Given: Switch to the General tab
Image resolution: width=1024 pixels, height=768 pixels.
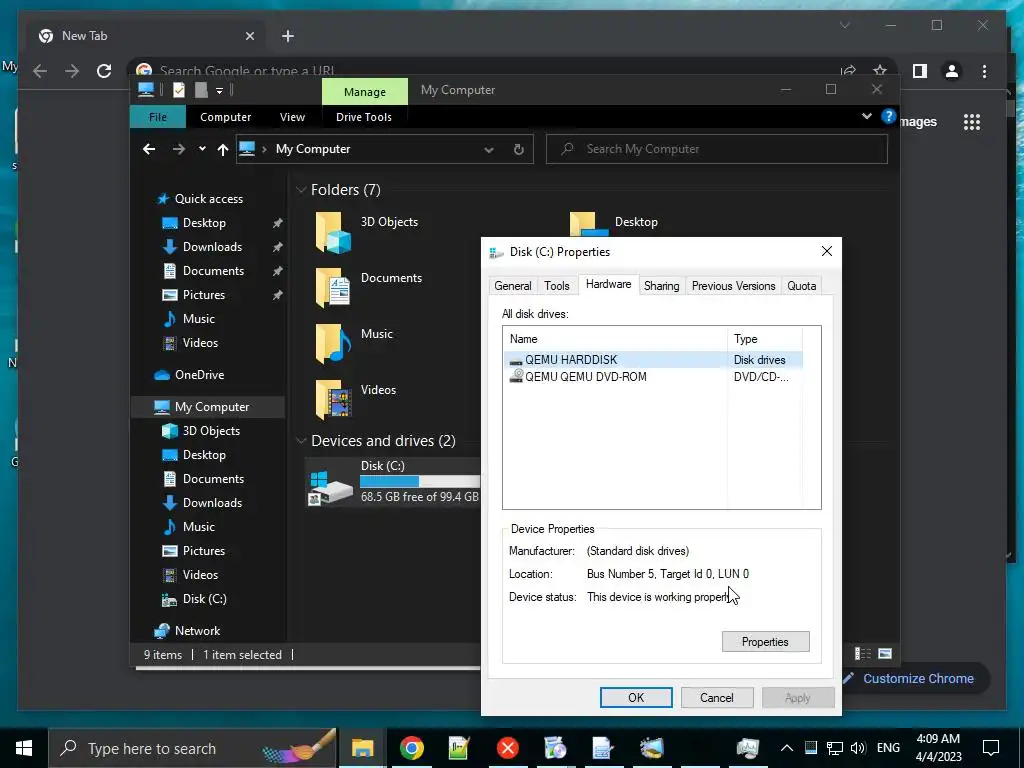Looking at the screenshot, I should click(513, 285).
